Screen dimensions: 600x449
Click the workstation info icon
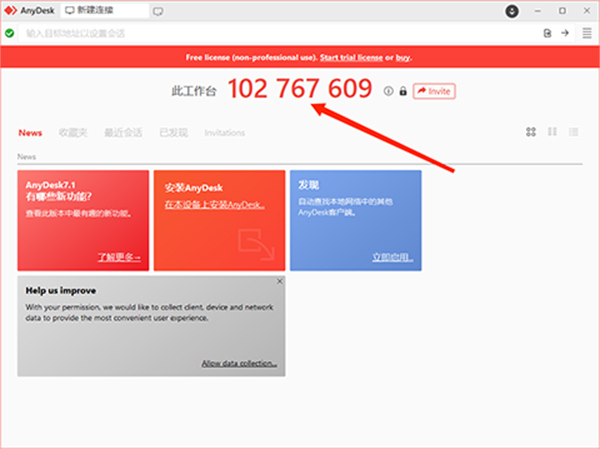pos(388,91)
